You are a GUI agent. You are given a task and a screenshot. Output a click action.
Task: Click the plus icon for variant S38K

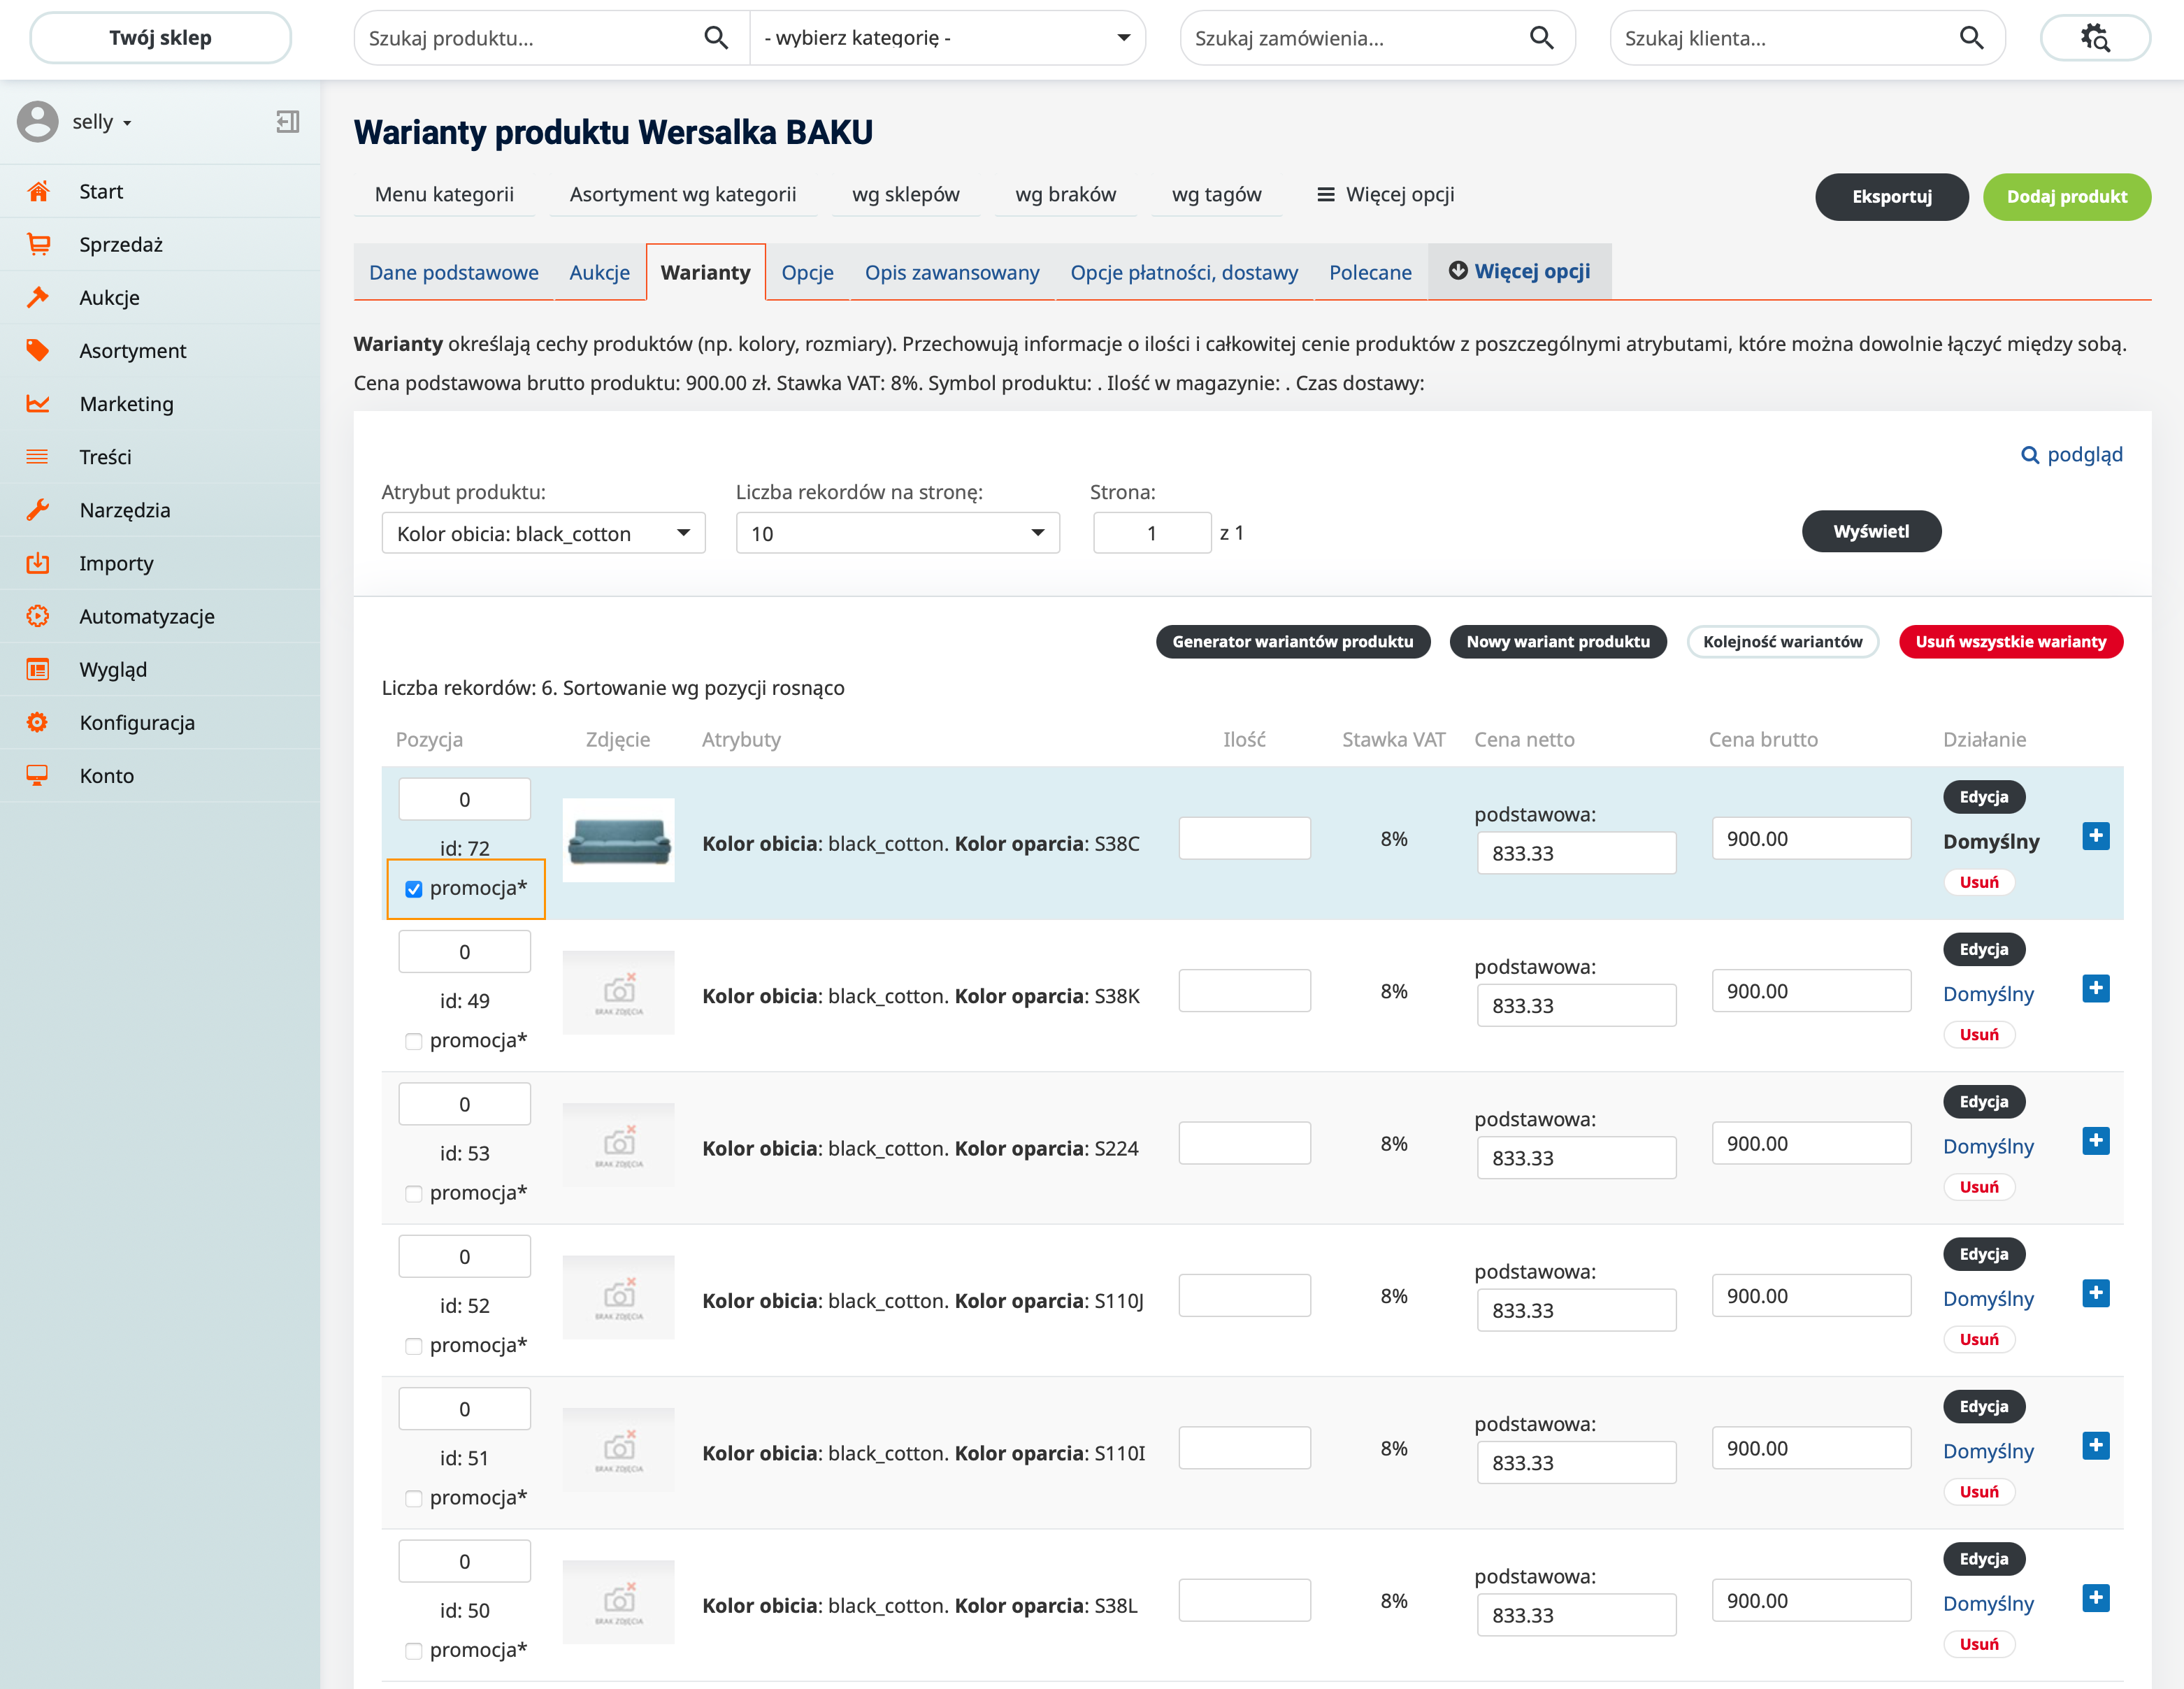2095,988
